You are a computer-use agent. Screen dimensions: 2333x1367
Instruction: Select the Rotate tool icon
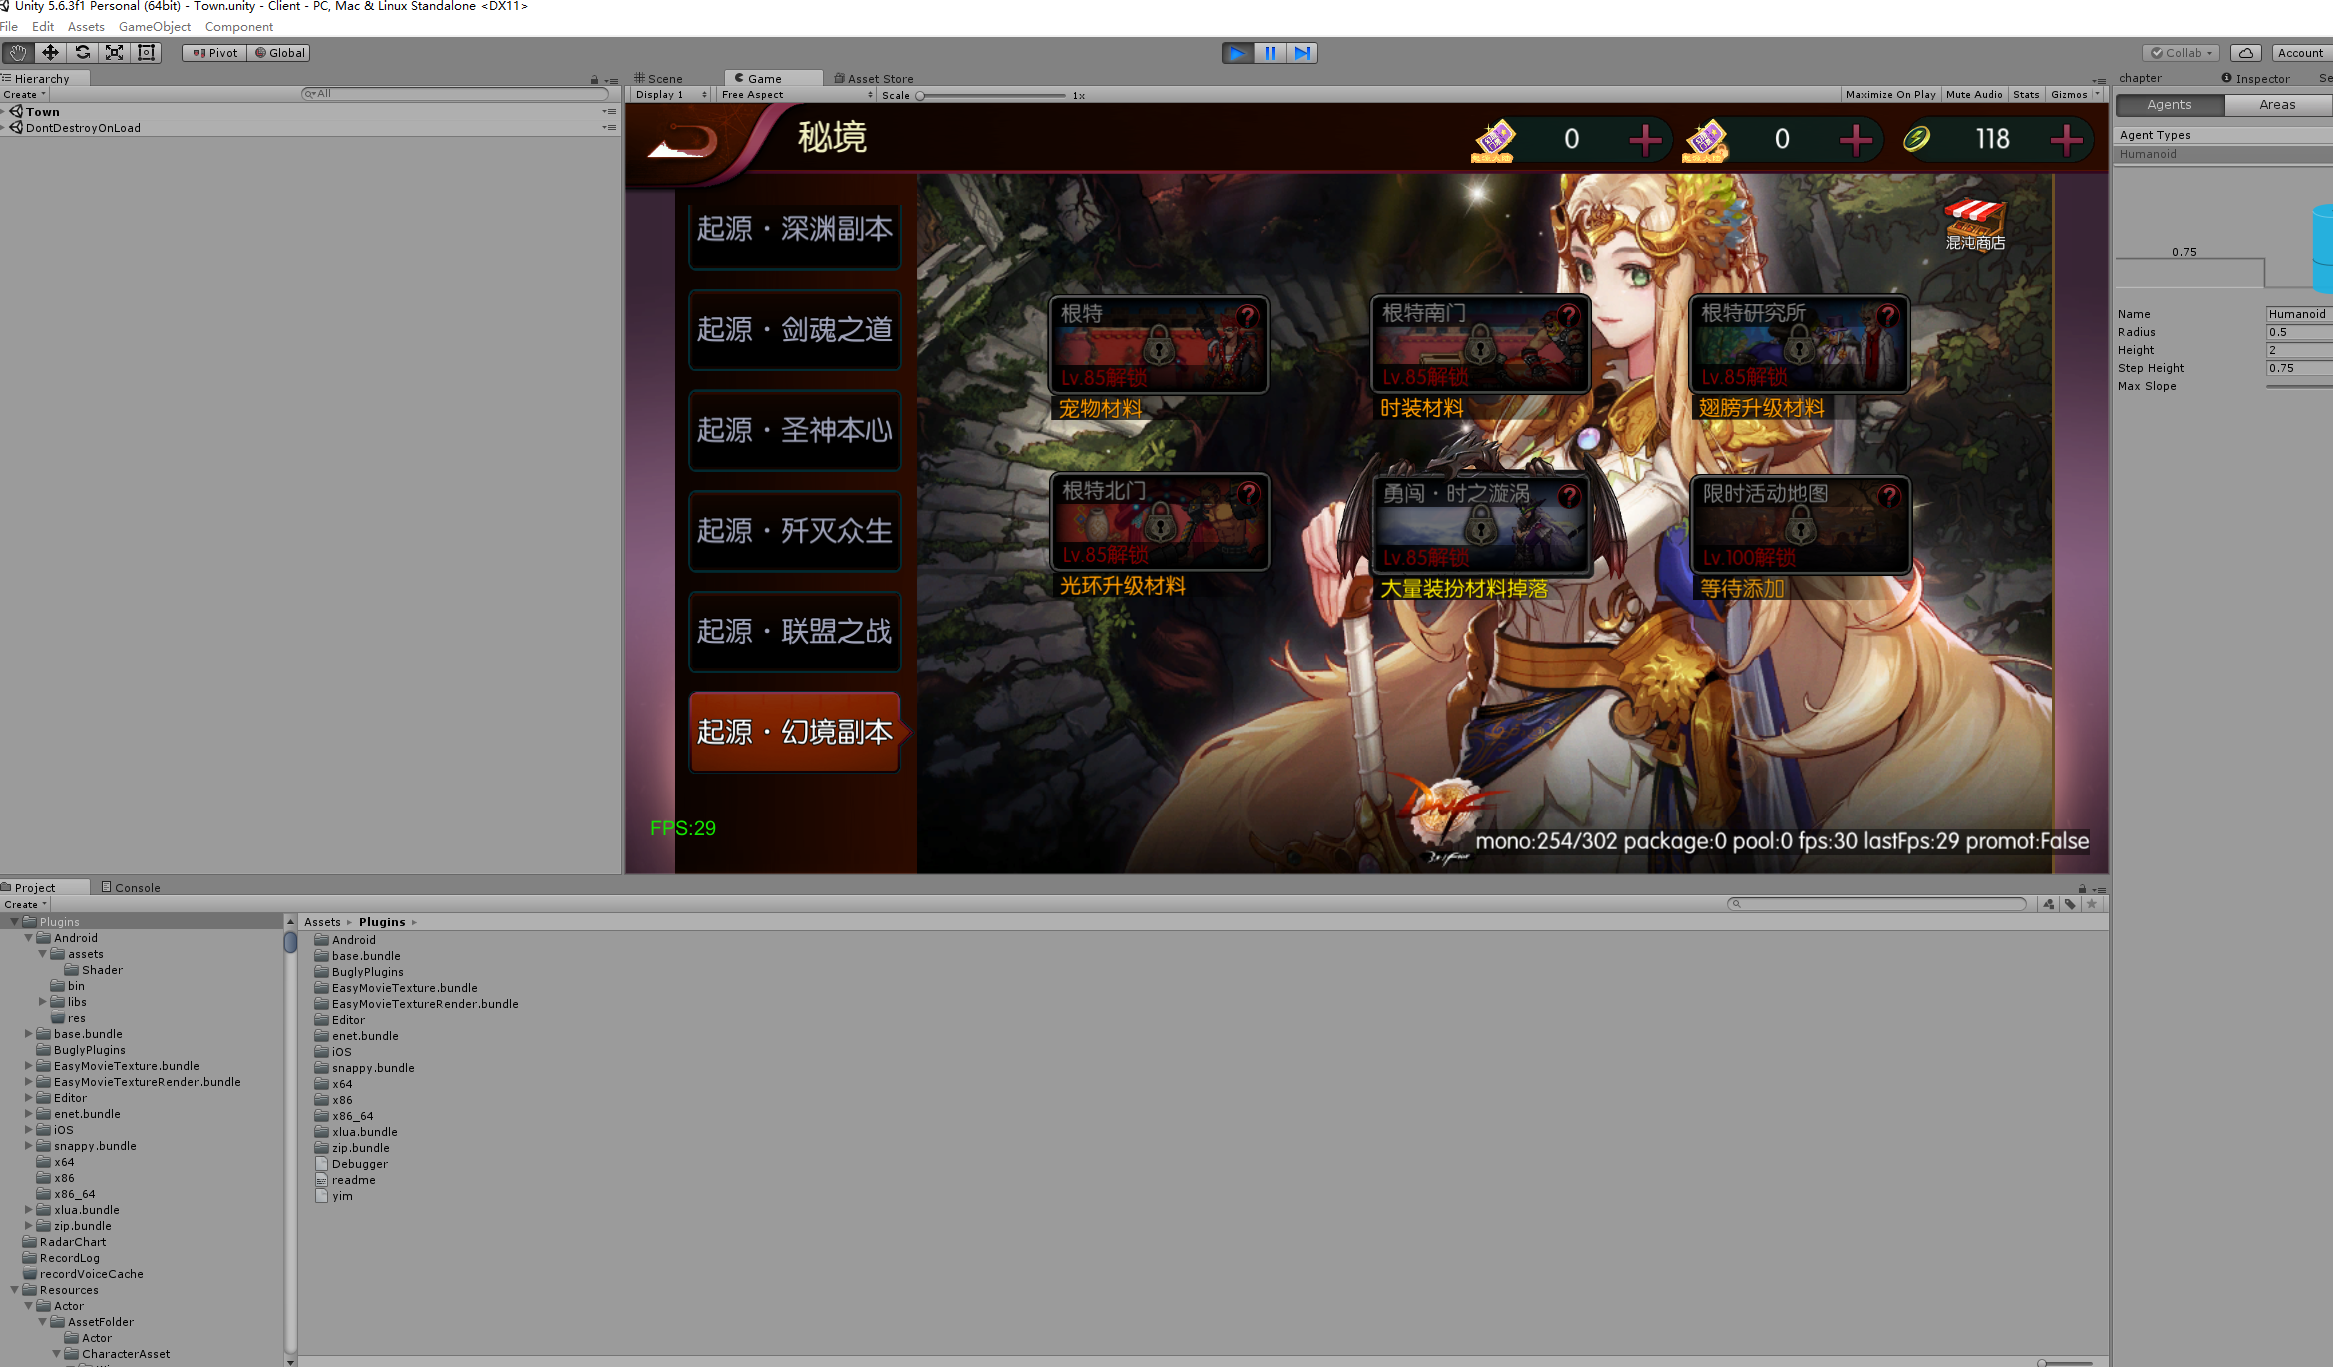point(83,53)
